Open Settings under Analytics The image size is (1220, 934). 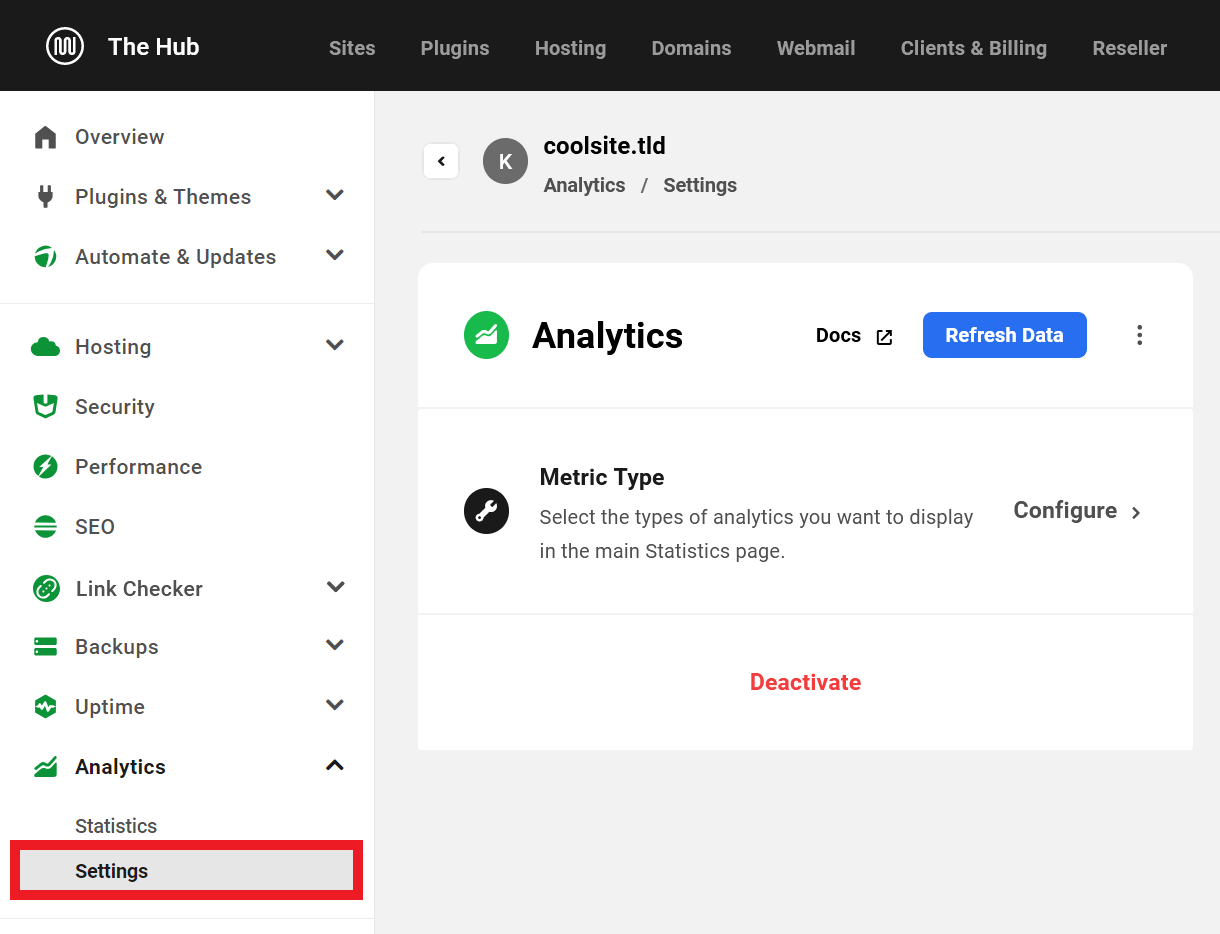point(186,871)
